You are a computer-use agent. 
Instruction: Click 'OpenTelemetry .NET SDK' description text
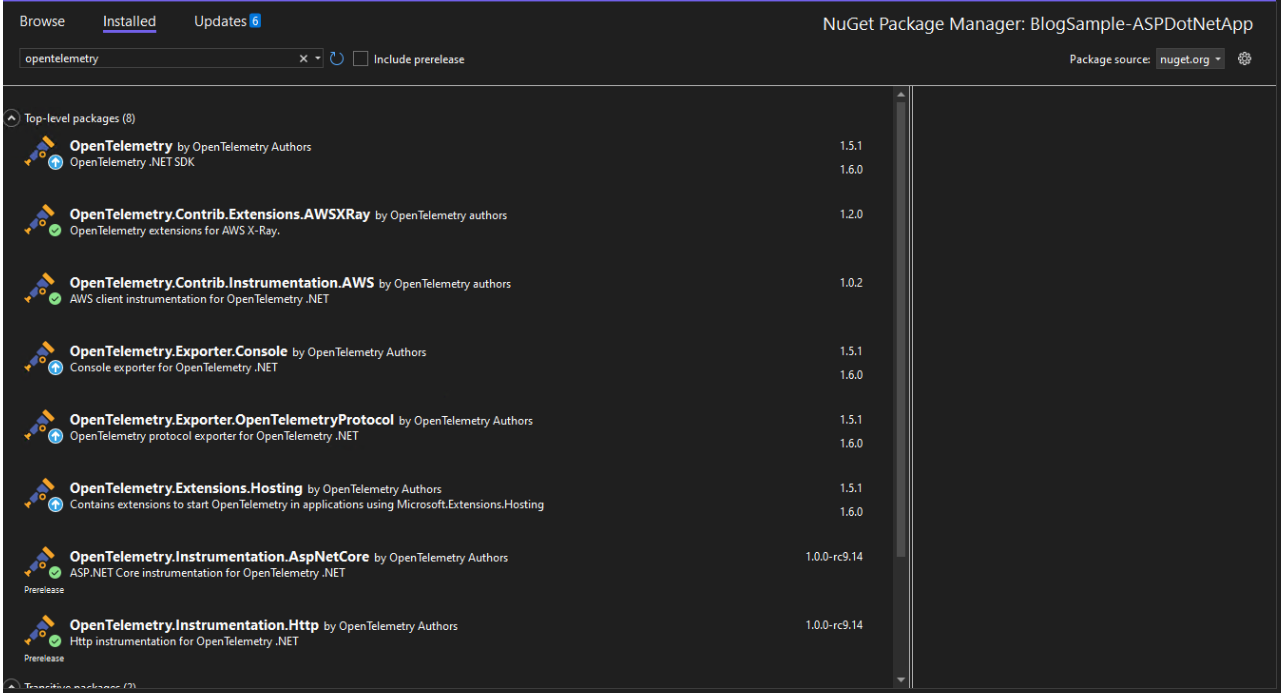click(132, 162)
